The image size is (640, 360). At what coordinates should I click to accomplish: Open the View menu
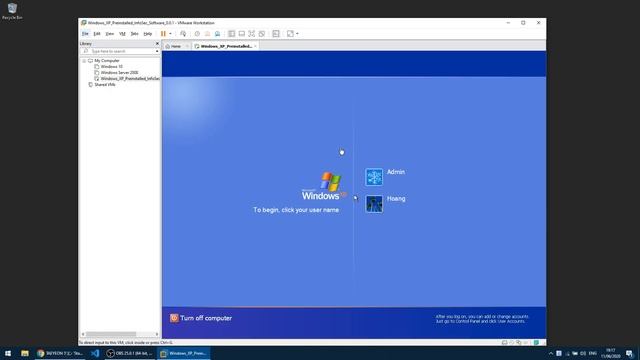[110, 34]
